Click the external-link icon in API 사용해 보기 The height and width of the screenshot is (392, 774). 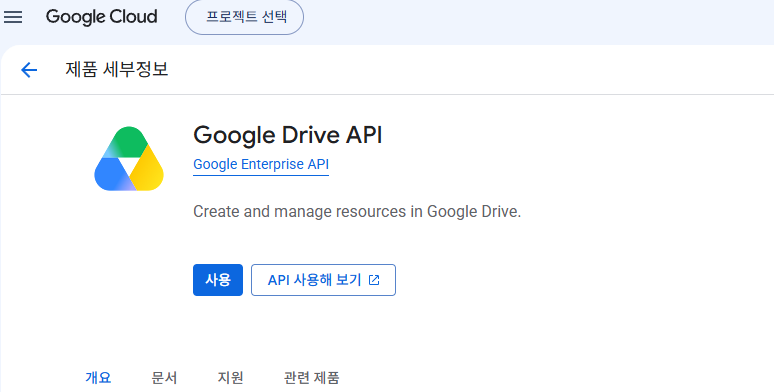[374, 280]
